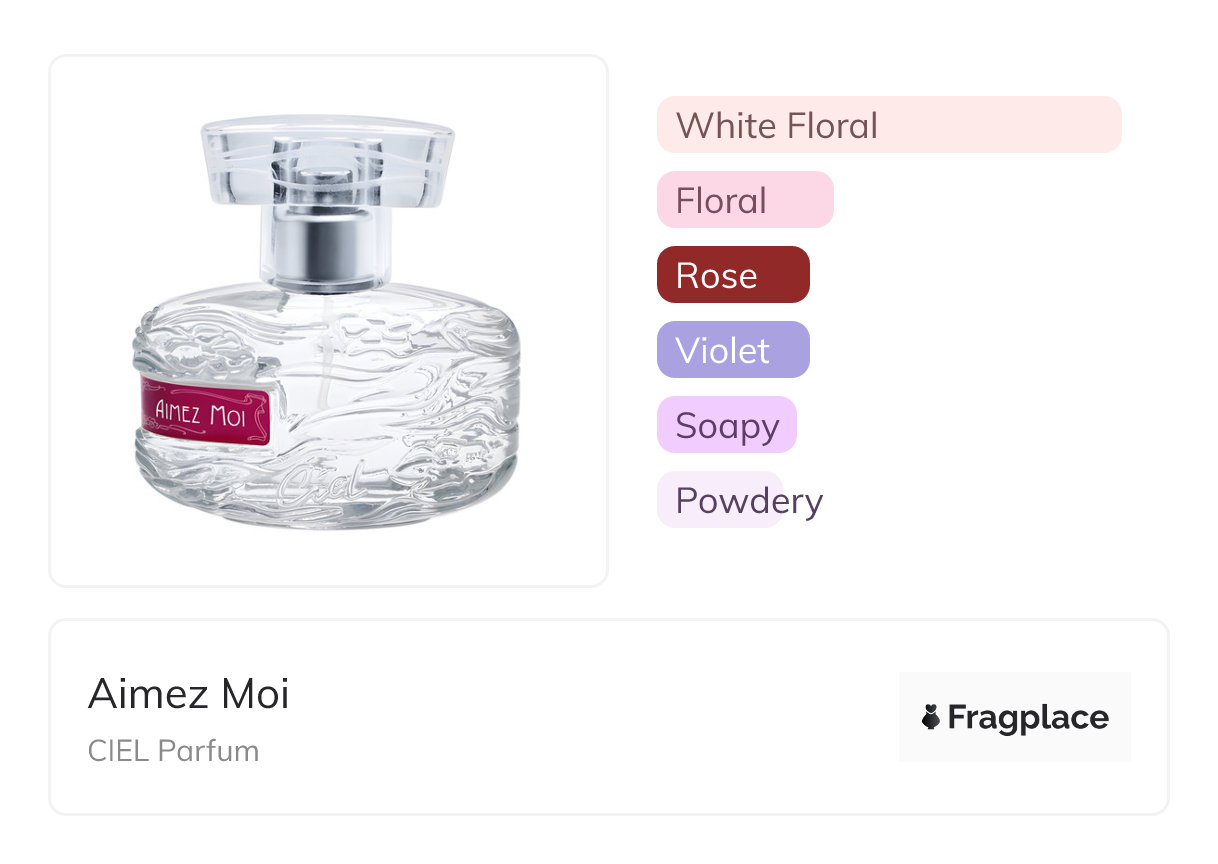Click the Fragplace wordmark text

point(1028,717)
